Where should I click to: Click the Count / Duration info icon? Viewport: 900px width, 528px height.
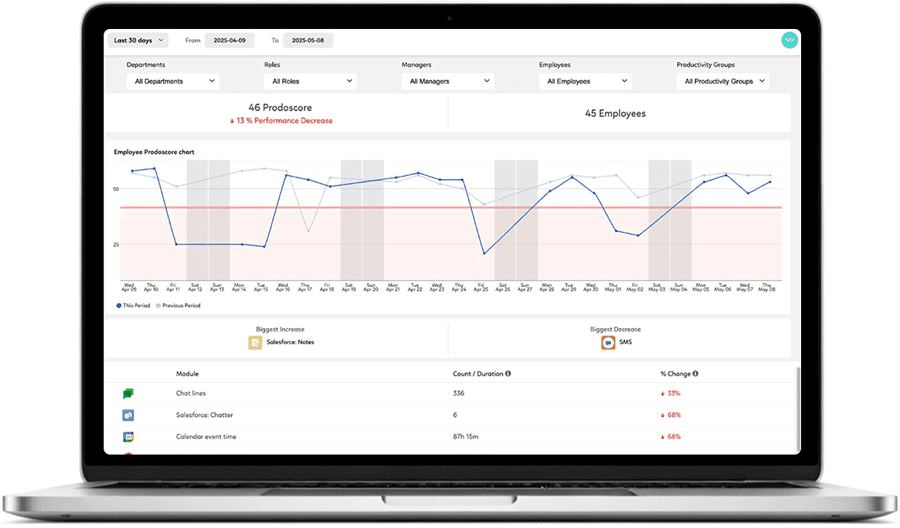click(508, 374)
